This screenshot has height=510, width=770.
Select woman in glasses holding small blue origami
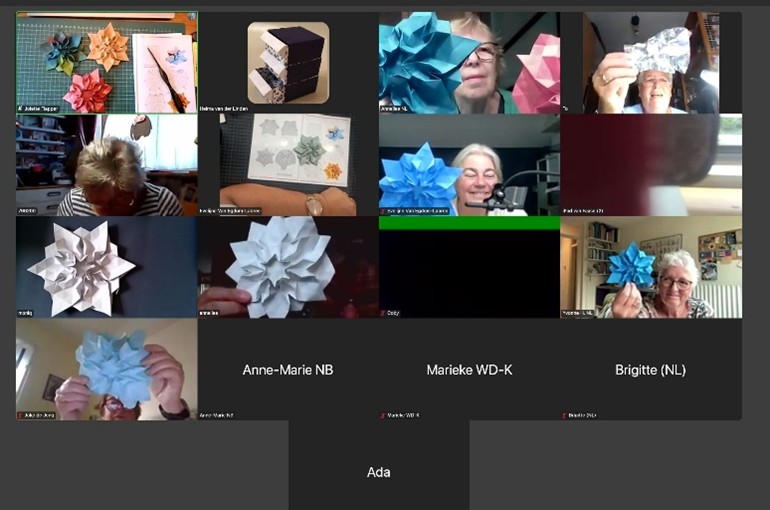point(651,267)
